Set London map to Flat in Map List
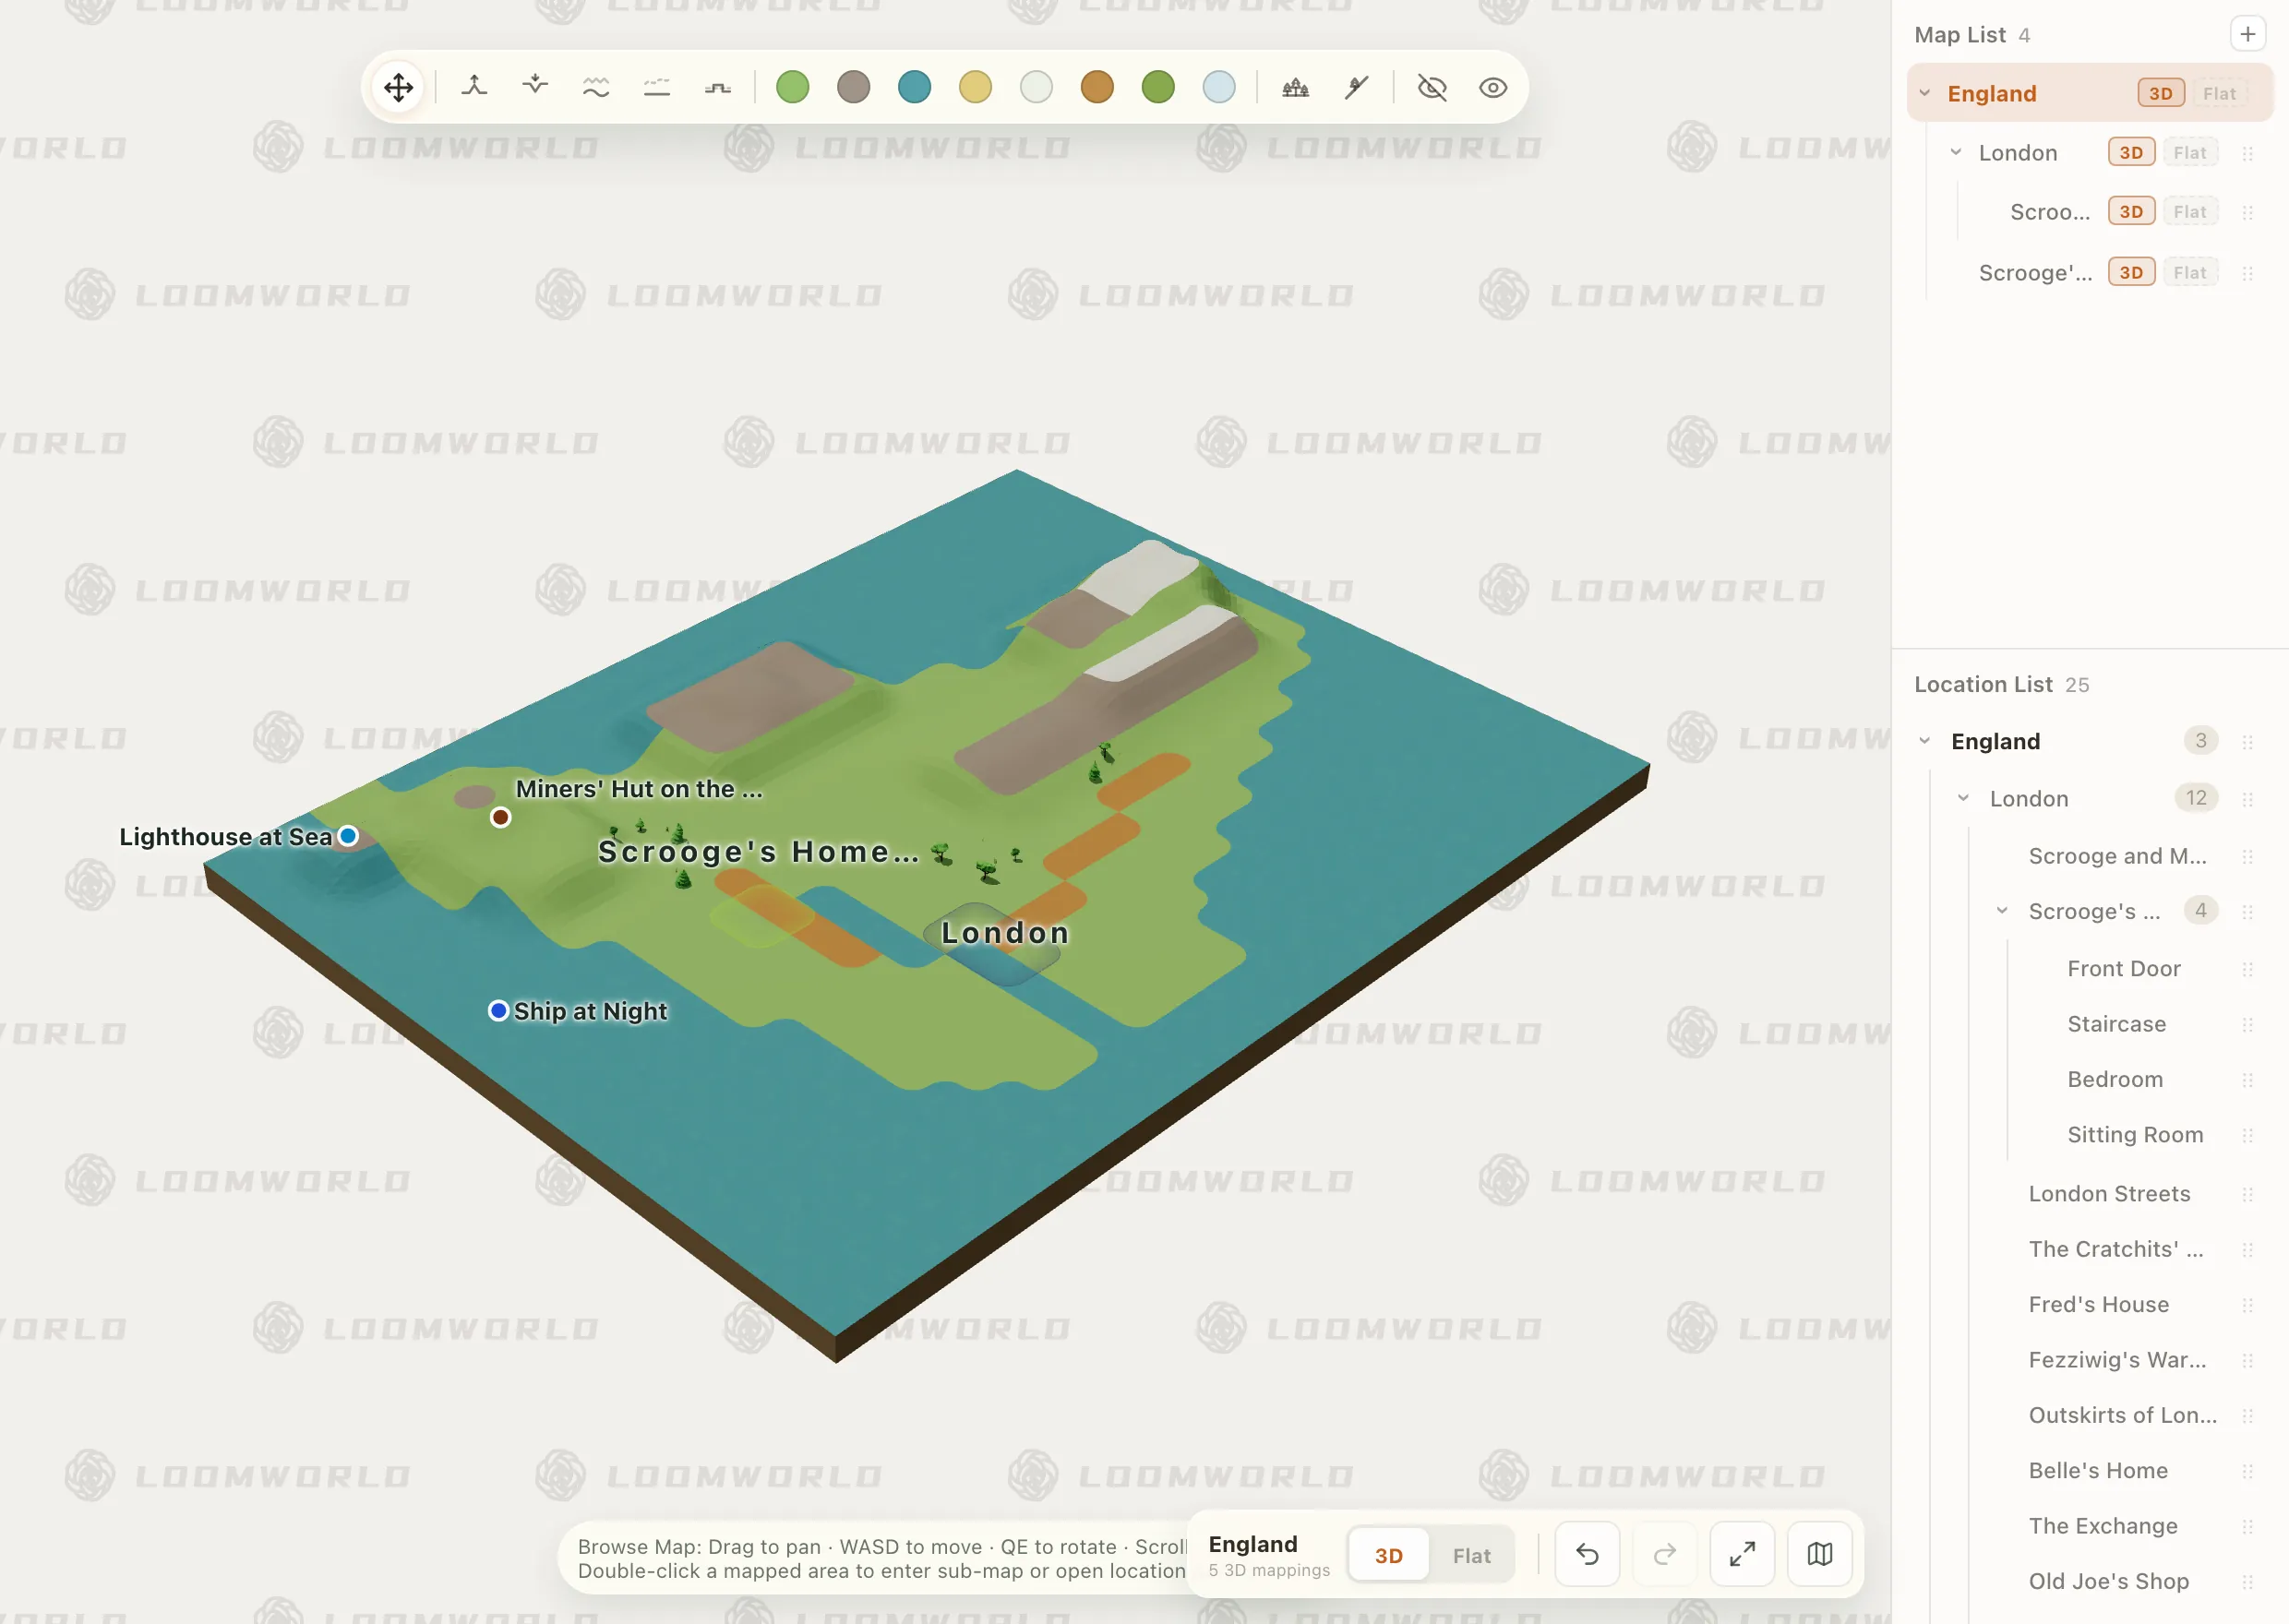Viewport: 2289px width, 1624px height. [2190, 152]
